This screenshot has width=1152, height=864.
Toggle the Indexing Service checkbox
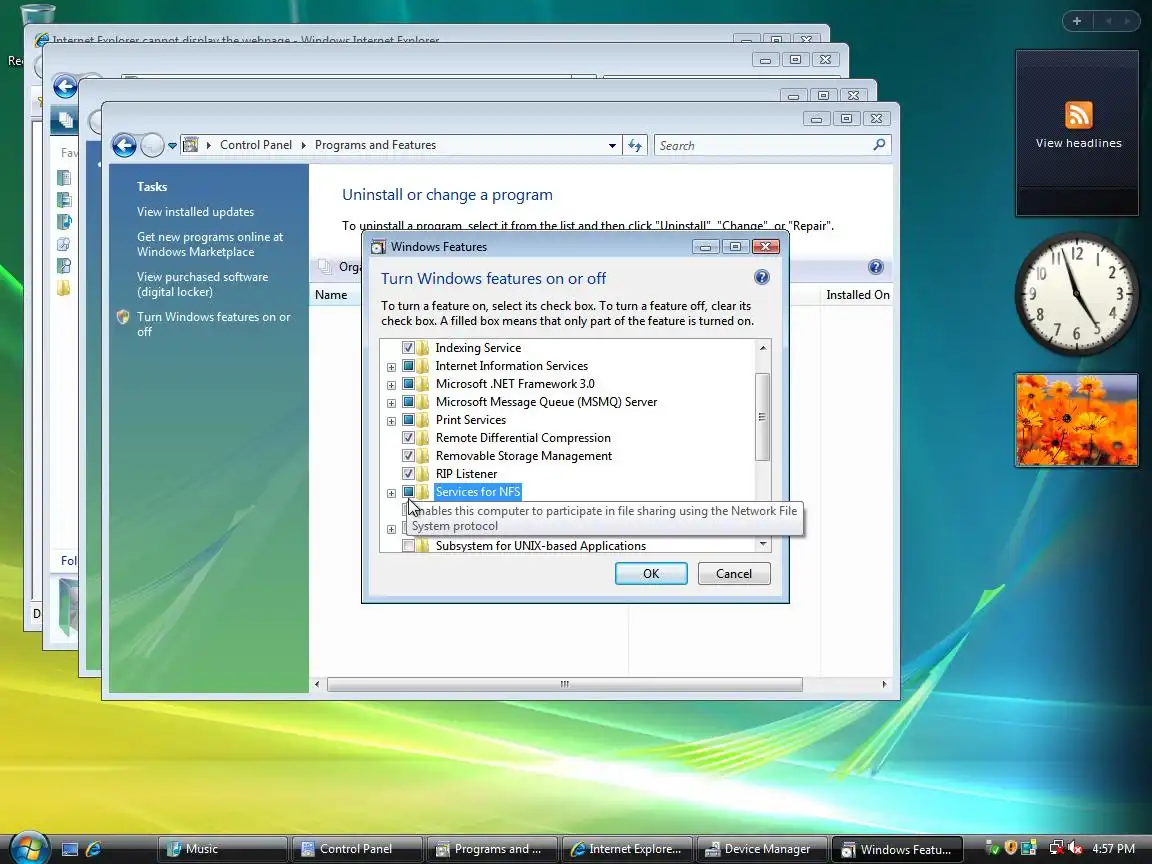(408, 348)
